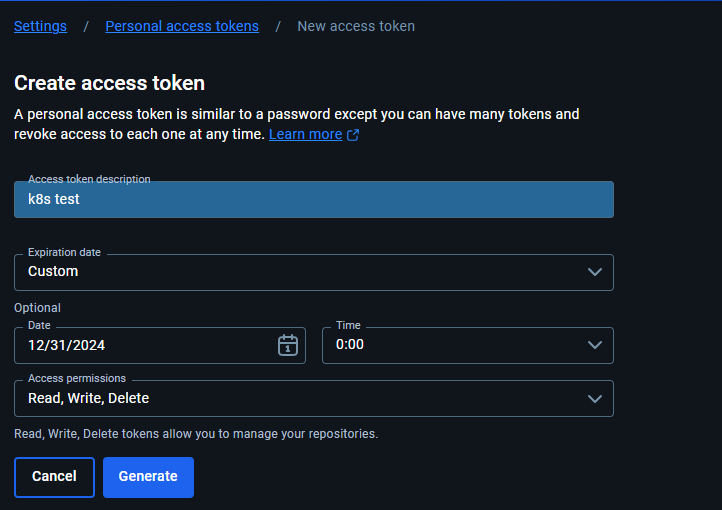
Task: Open the Learn more link
Action: coord(305,134)
